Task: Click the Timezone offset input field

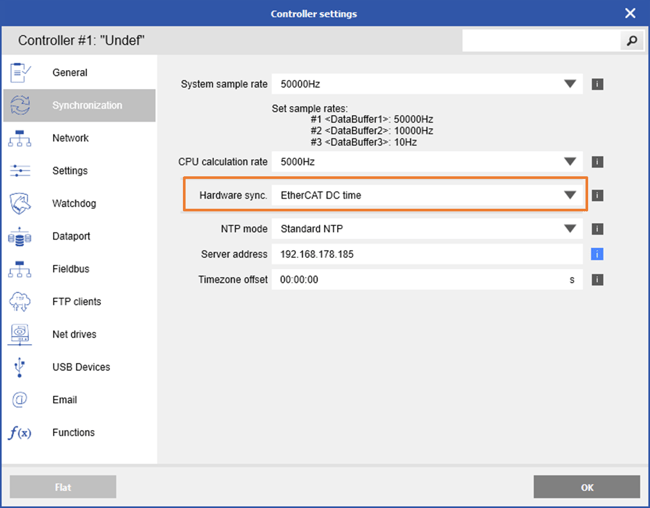Action: click(420, 280)
